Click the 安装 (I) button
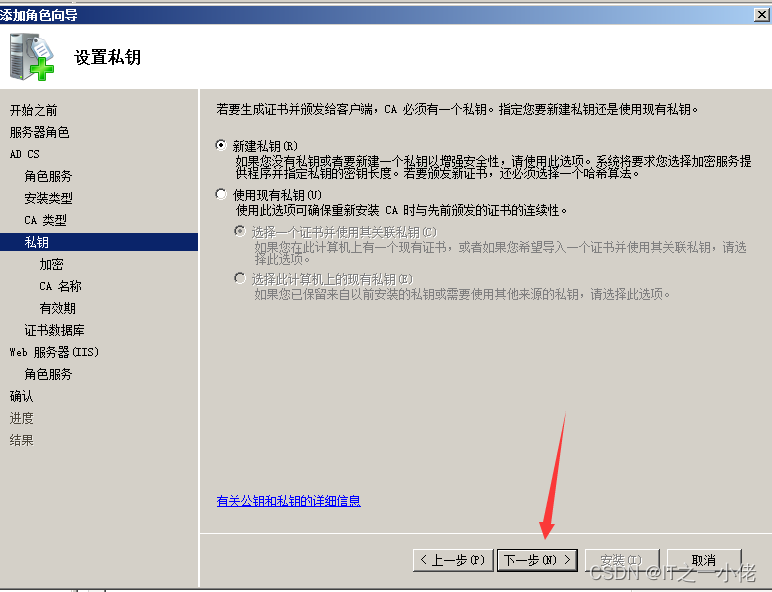 pyautogui.click(x=621, y=560)
